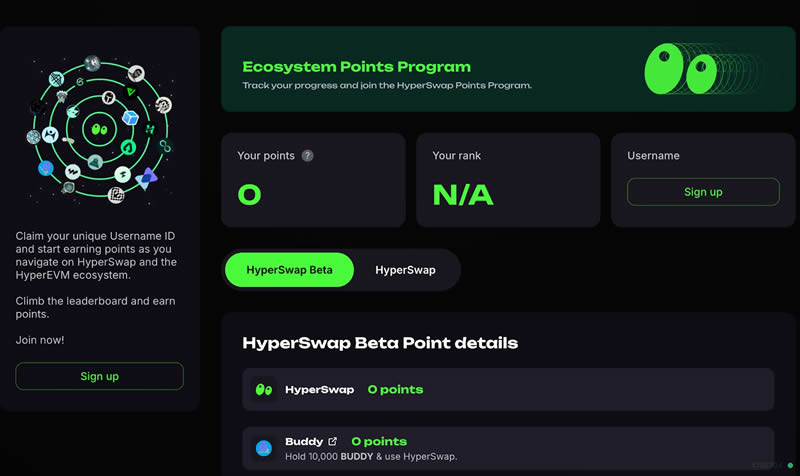Click the Buddy token icon
800x476 pixels.
click(x=264, y=448)
